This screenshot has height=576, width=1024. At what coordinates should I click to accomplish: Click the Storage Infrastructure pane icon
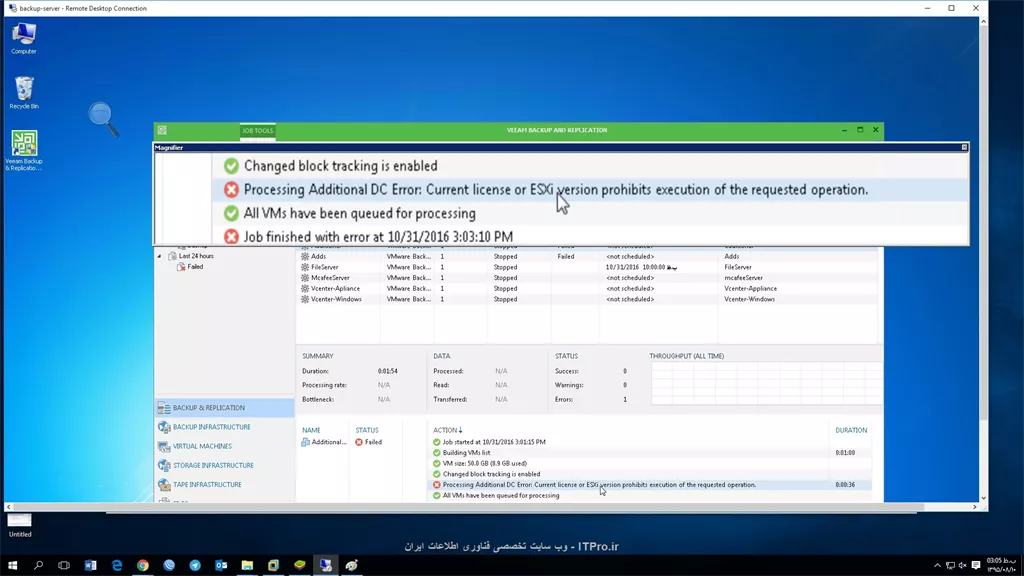(x=164, y=466)
